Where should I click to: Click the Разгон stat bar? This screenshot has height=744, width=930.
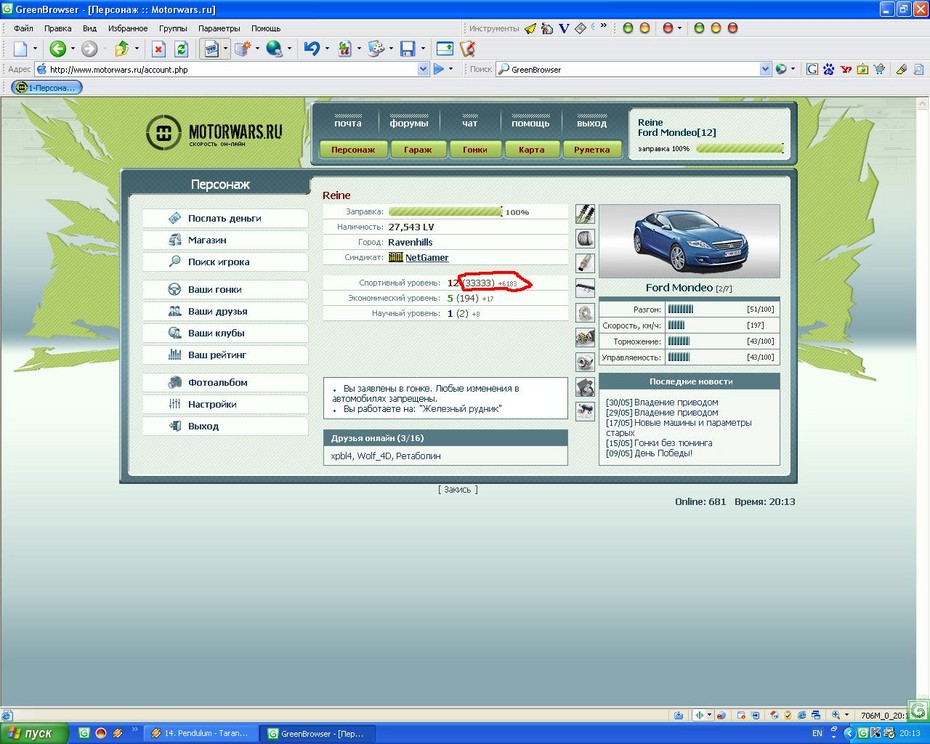[680, 309]
